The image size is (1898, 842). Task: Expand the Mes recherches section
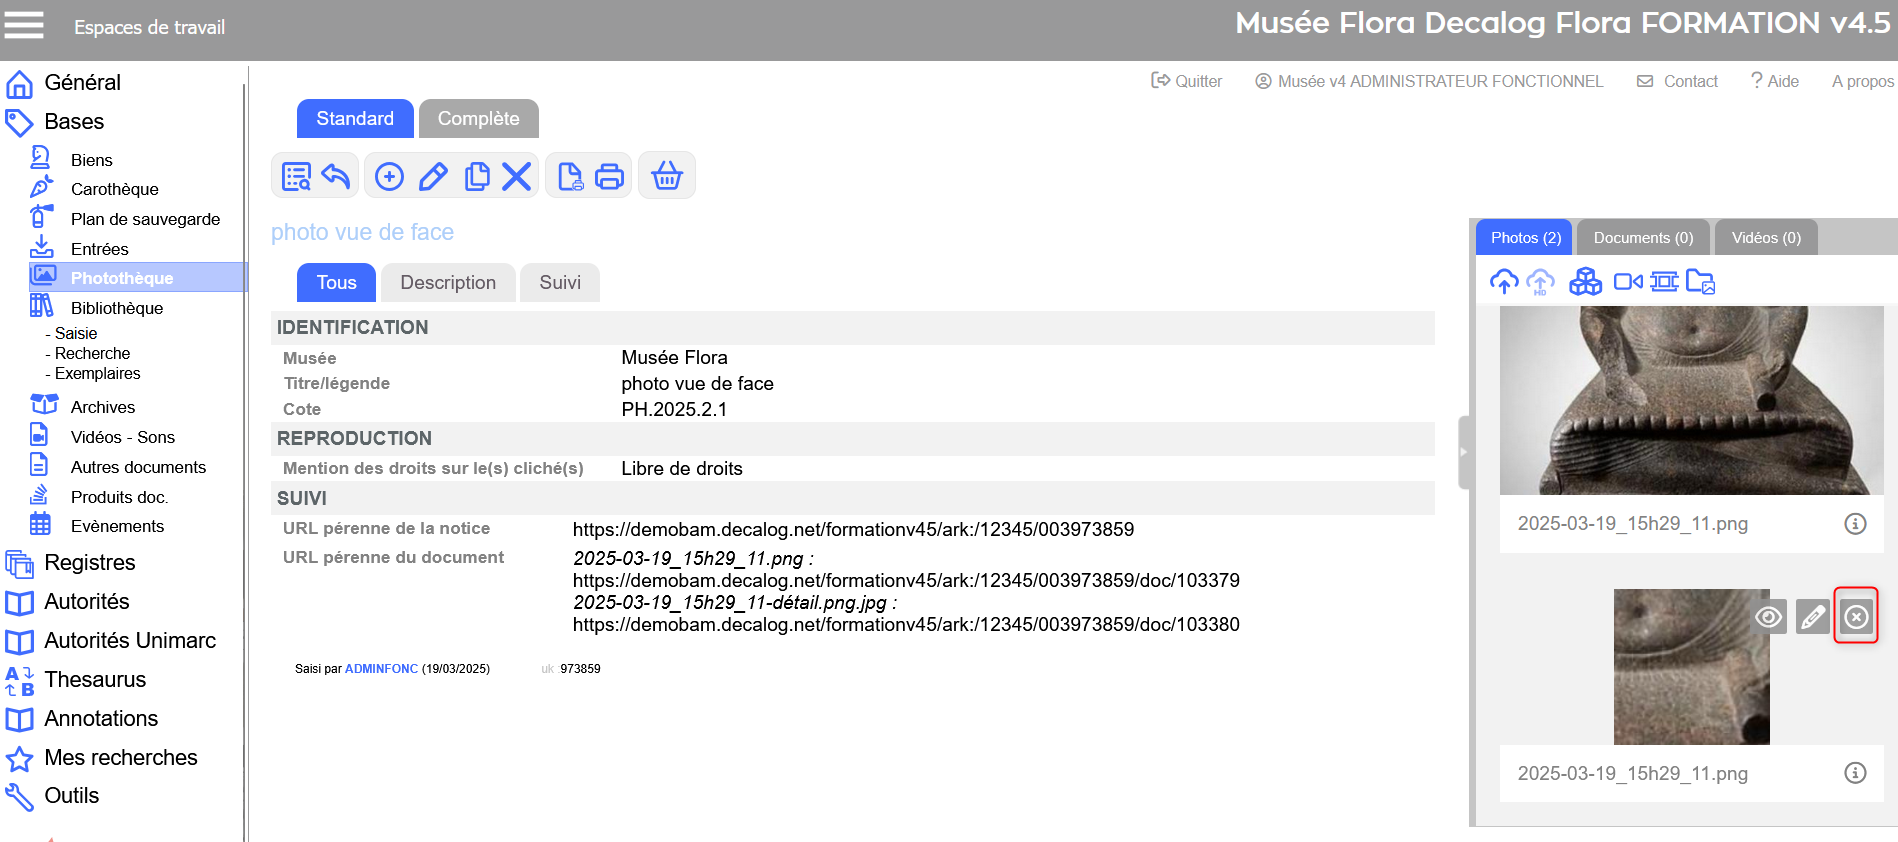coord(121,758)
